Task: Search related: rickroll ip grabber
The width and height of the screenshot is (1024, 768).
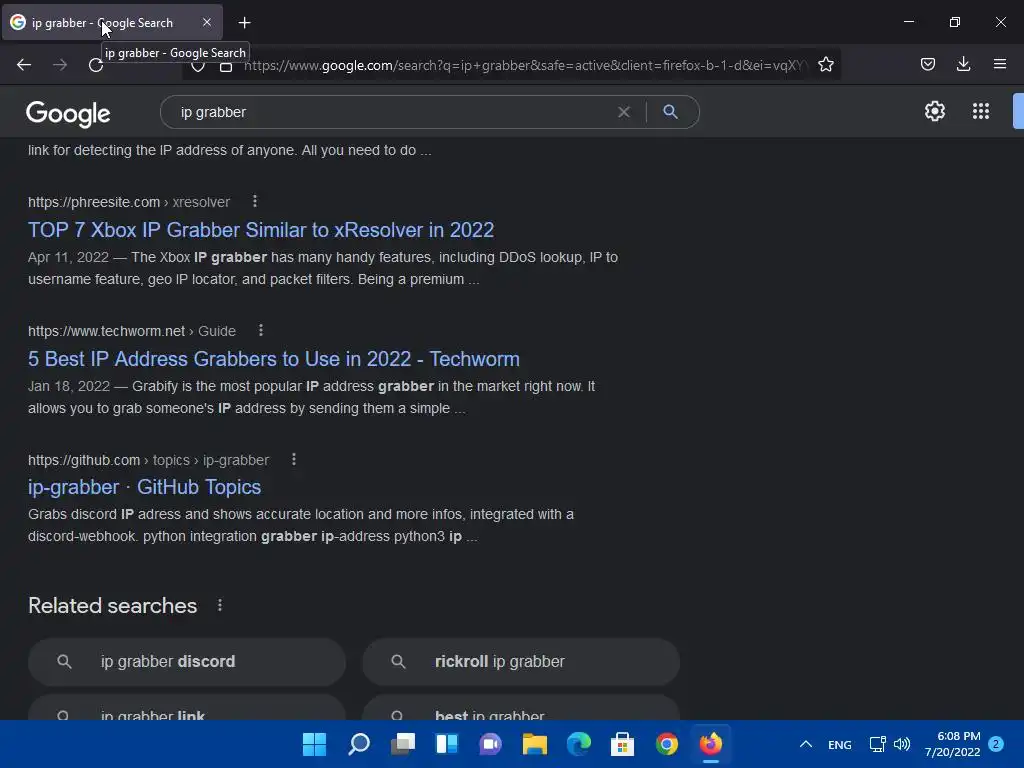Action: point(520,662)
